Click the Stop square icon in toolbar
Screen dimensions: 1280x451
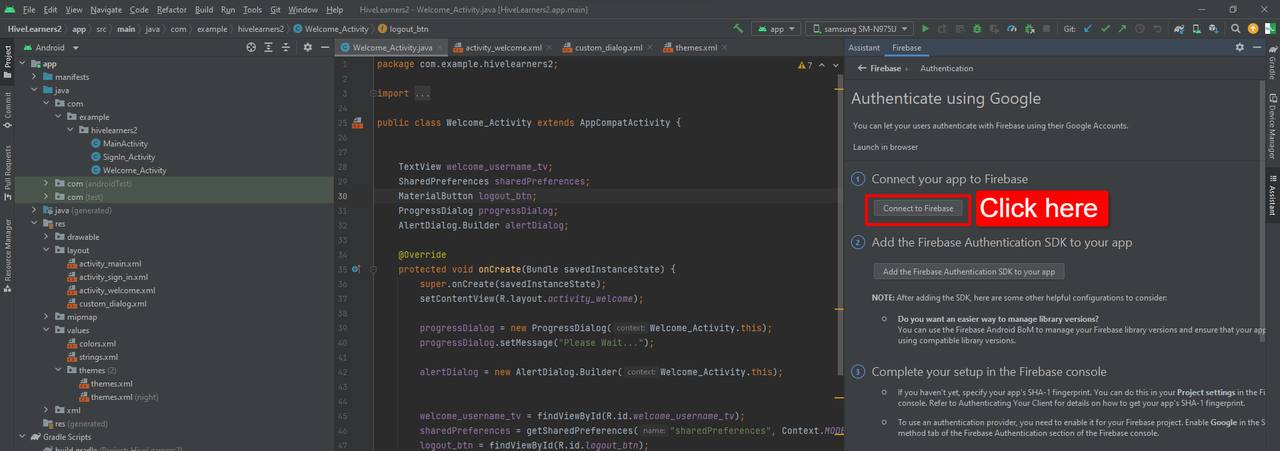1046,29
